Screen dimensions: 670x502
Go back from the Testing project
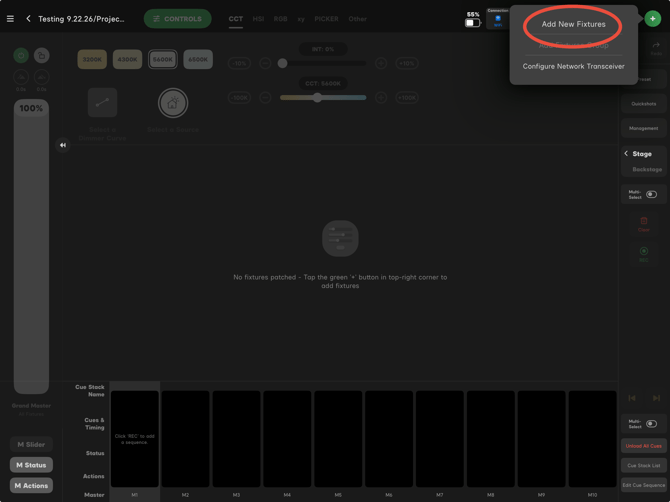[28, 19]
